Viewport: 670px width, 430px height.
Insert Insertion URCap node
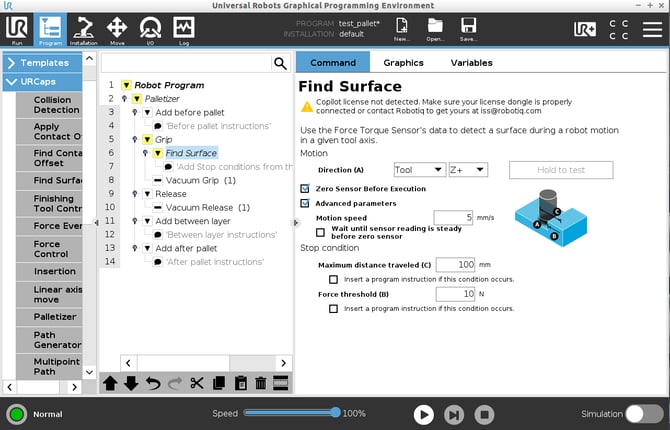[x=49, y=271]
